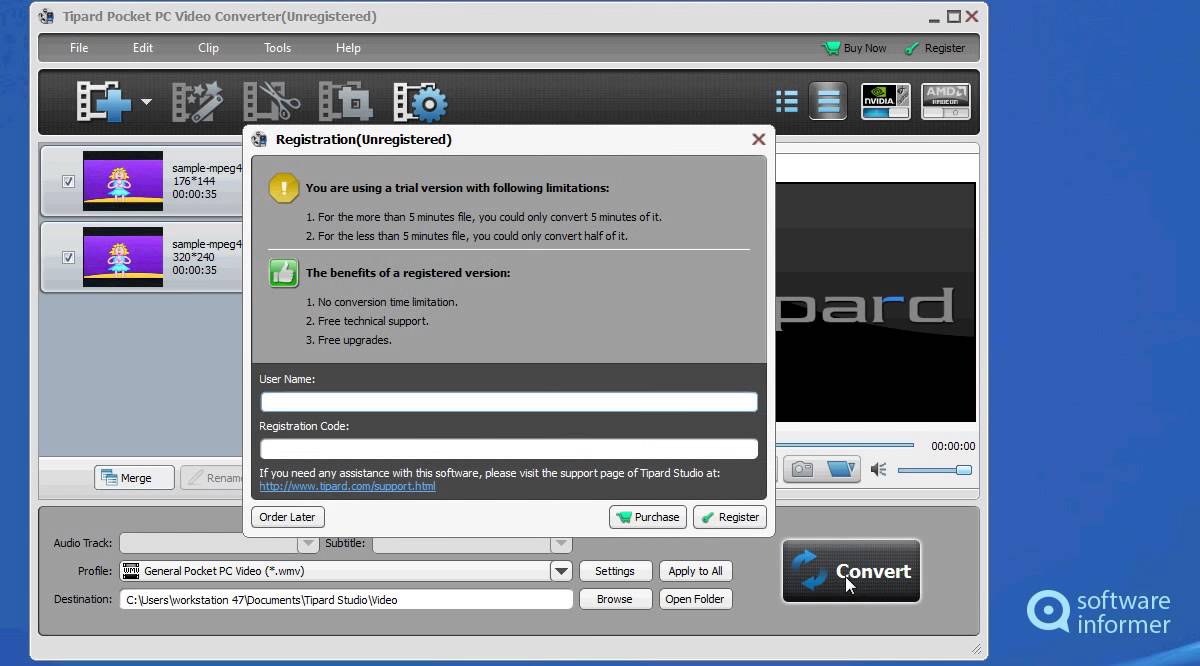Click the Merge button
Viewport: 1200px width, 666px height.
click(135, 478)
